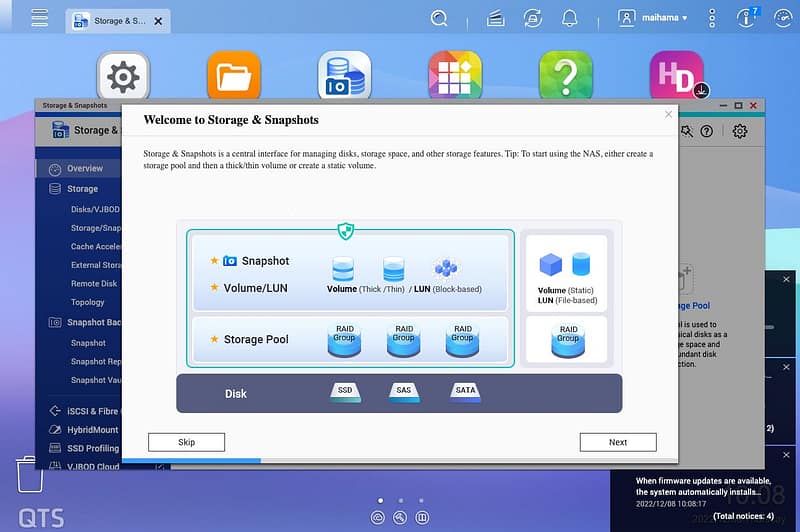Click the SATA disk icon in diagram
The image size is (800, 532).
[465, 393]
